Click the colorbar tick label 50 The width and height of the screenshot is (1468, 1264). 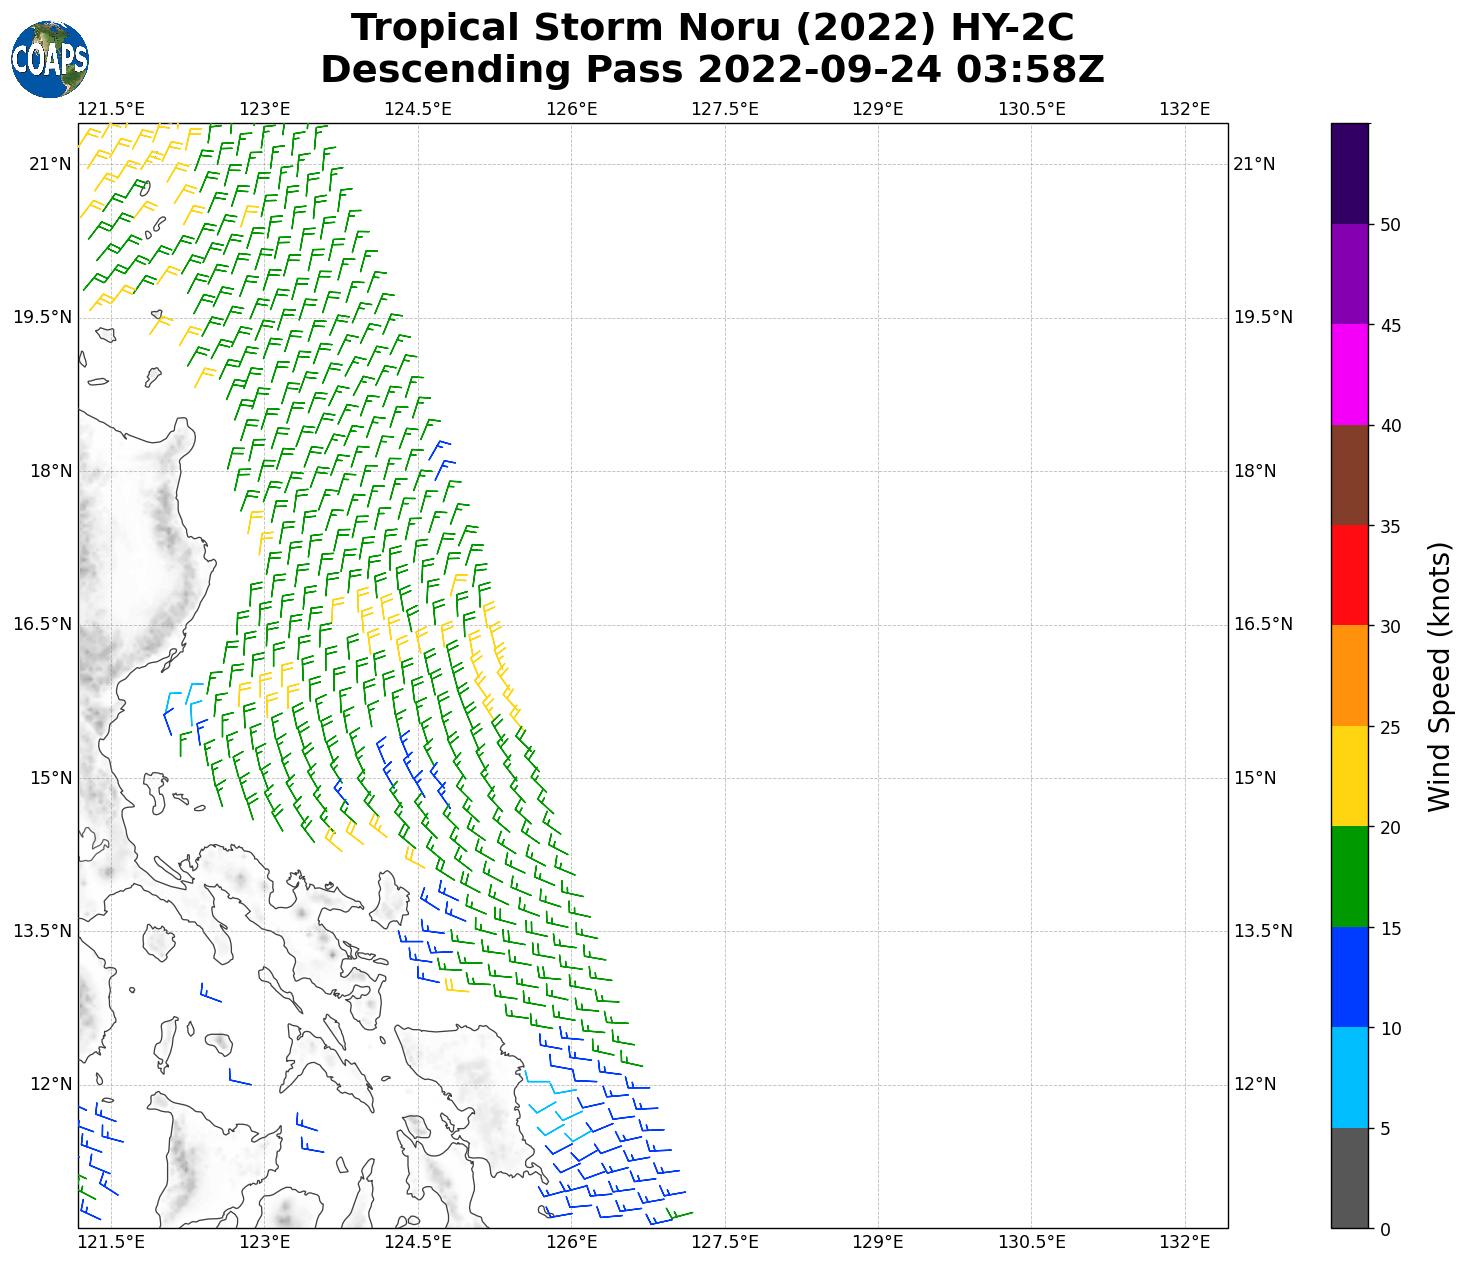[1390, 225]
